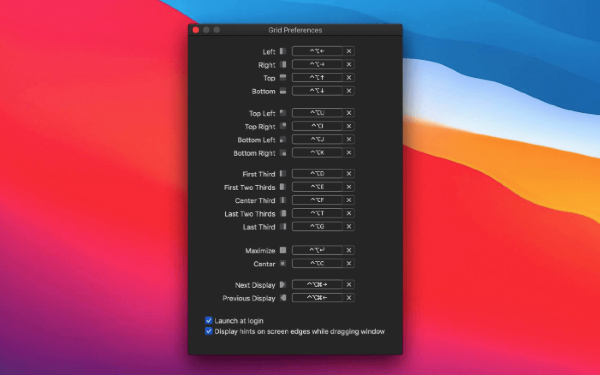The height and width of the screenshot is (375, 600).
Task: Edit the Top Left shortcut field
Action: tap(317, 113)
